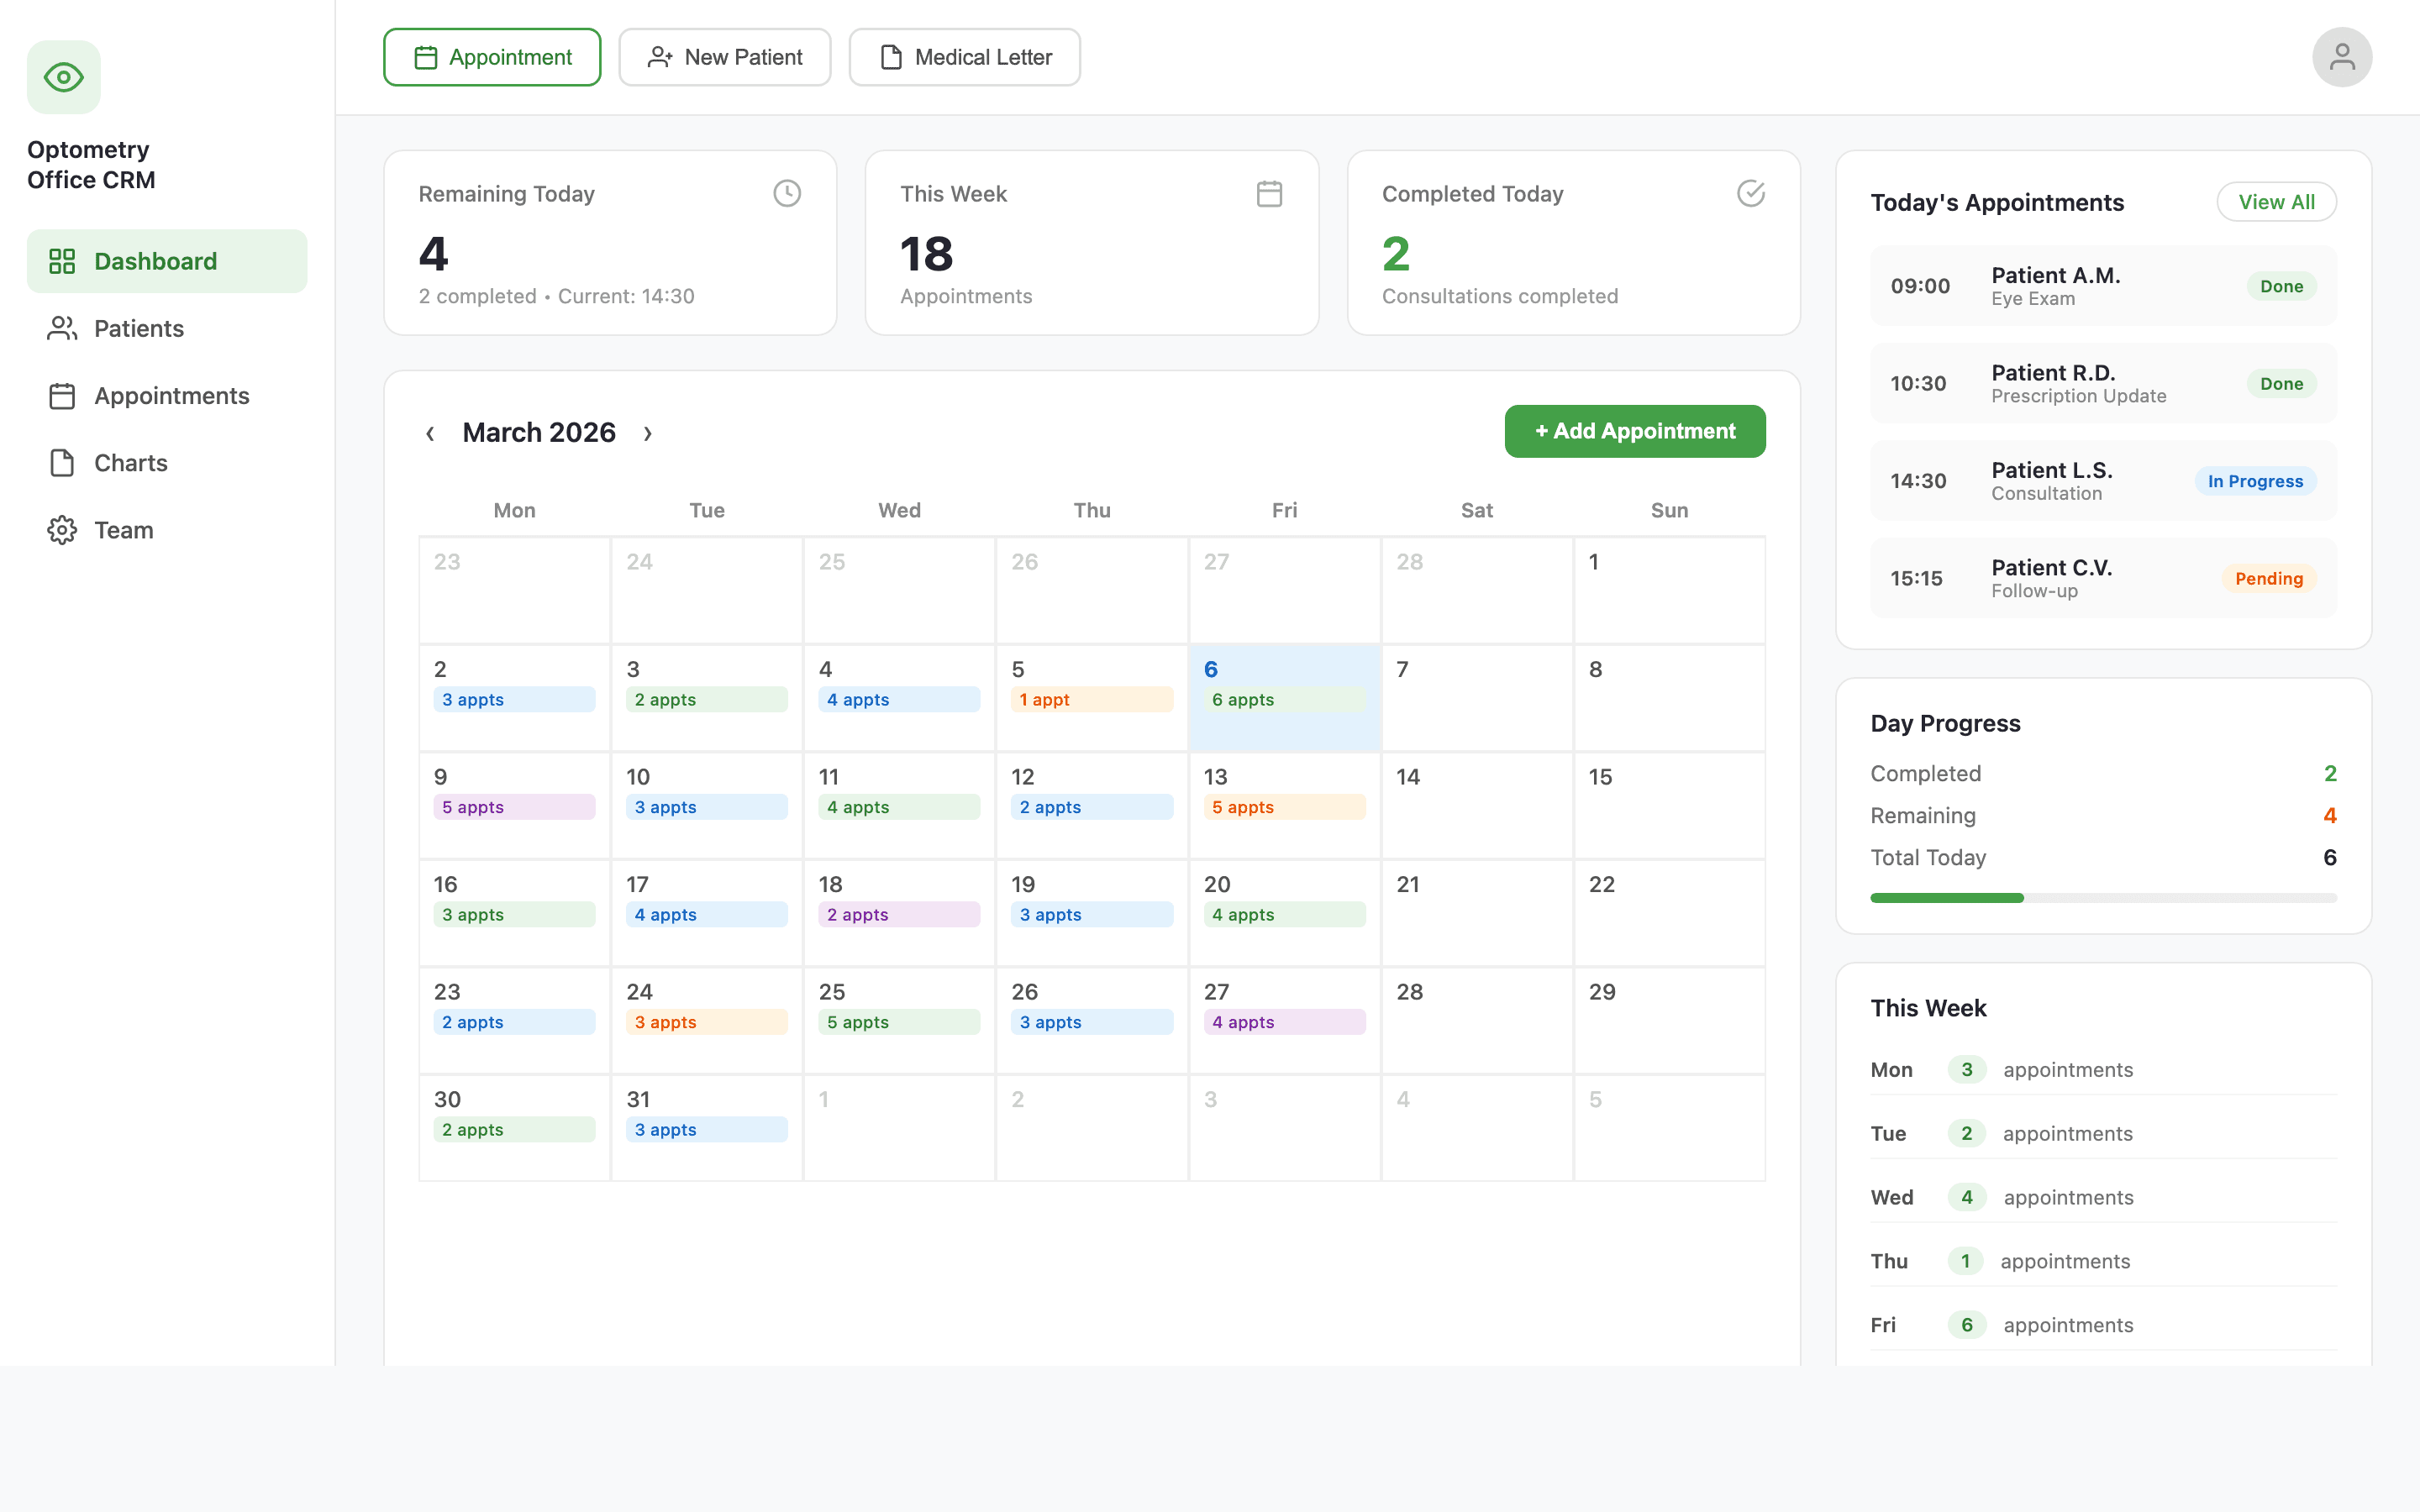2420x1512 pixels.
Task: Click the Day Progress bar
Action: [x=2102, y=898]
